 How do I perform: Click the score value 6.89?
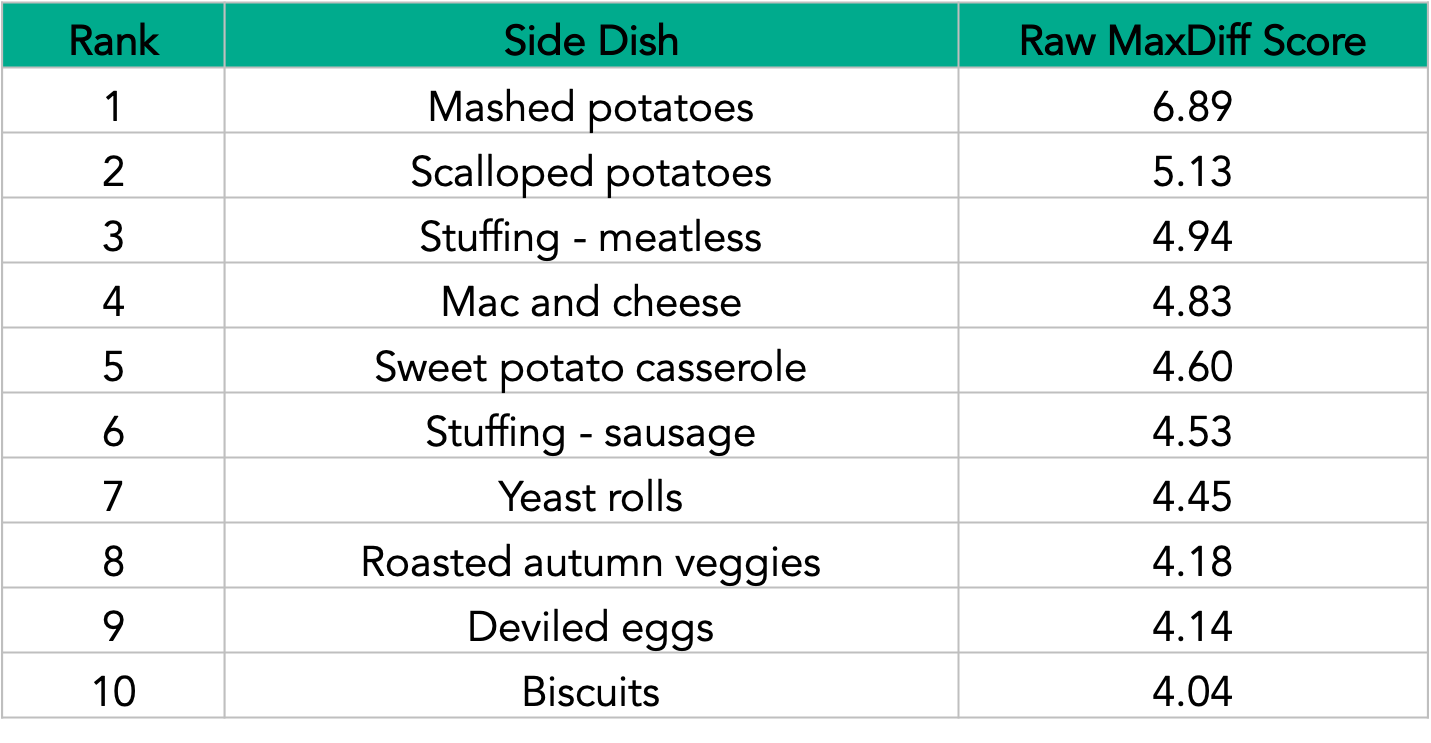pos(1192,107)
